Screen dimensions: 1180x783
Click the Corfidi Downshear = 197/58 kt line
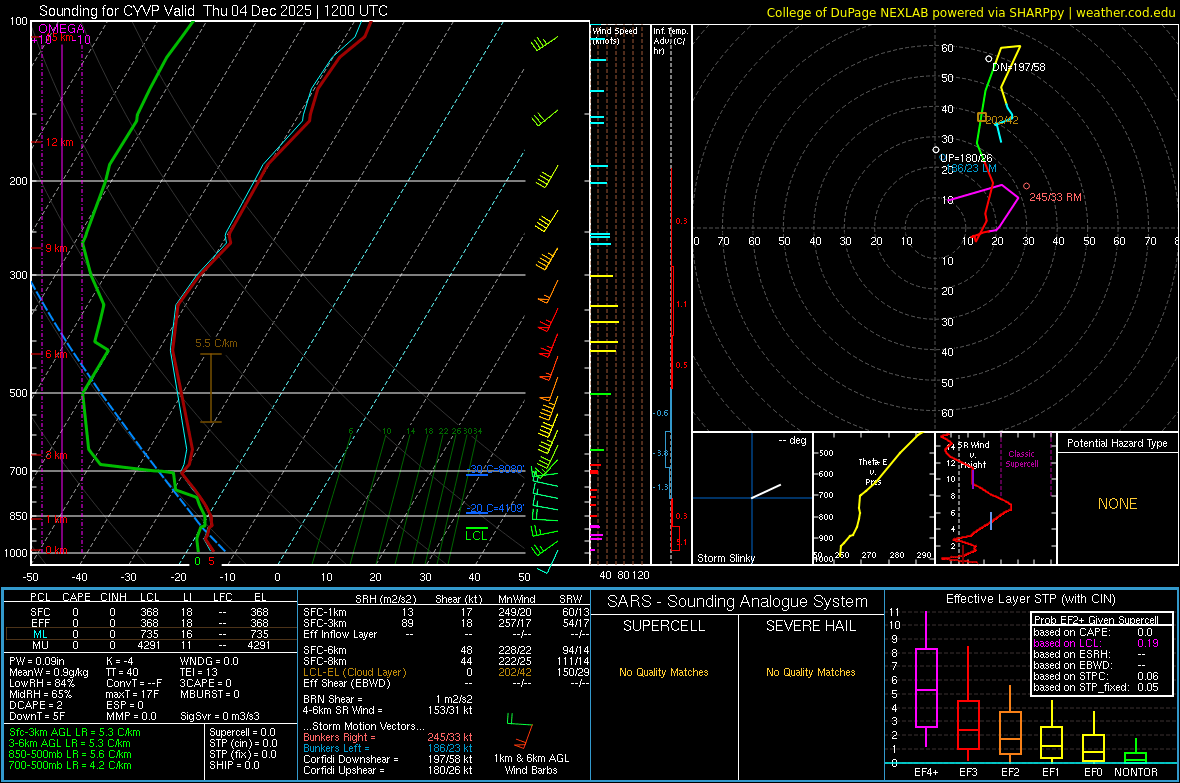coord(388,759)
